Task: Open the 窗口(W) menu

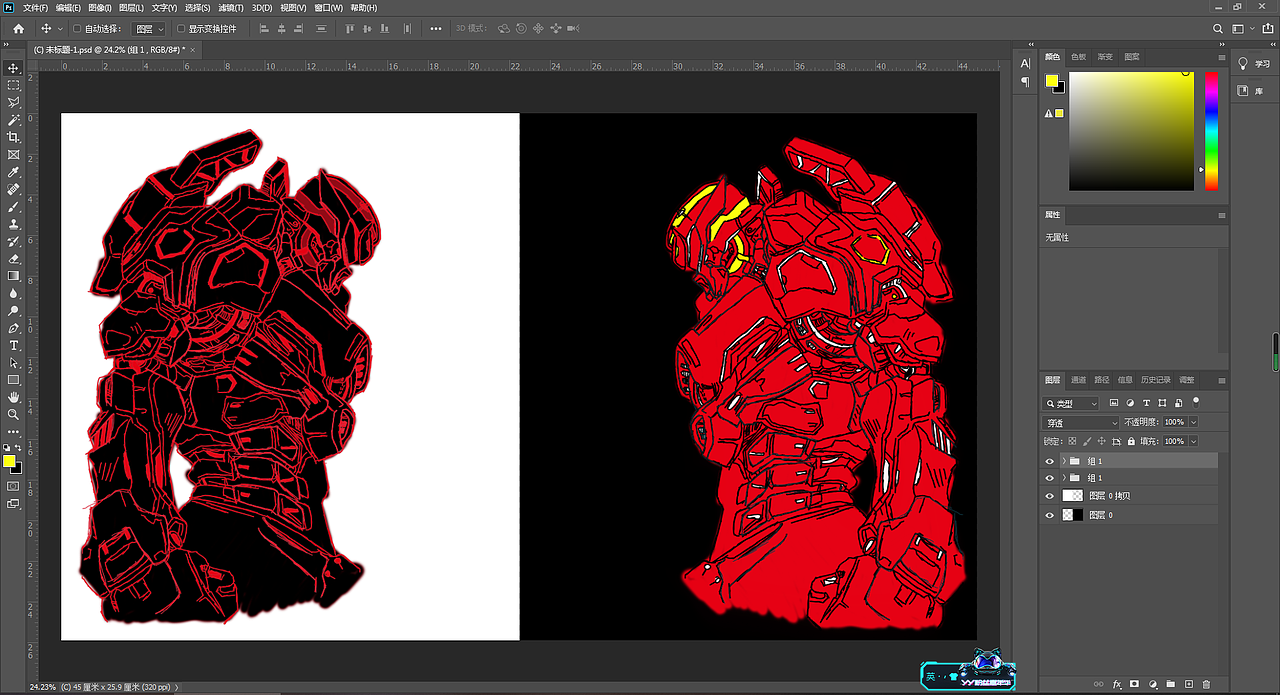Action: (327, 7)
